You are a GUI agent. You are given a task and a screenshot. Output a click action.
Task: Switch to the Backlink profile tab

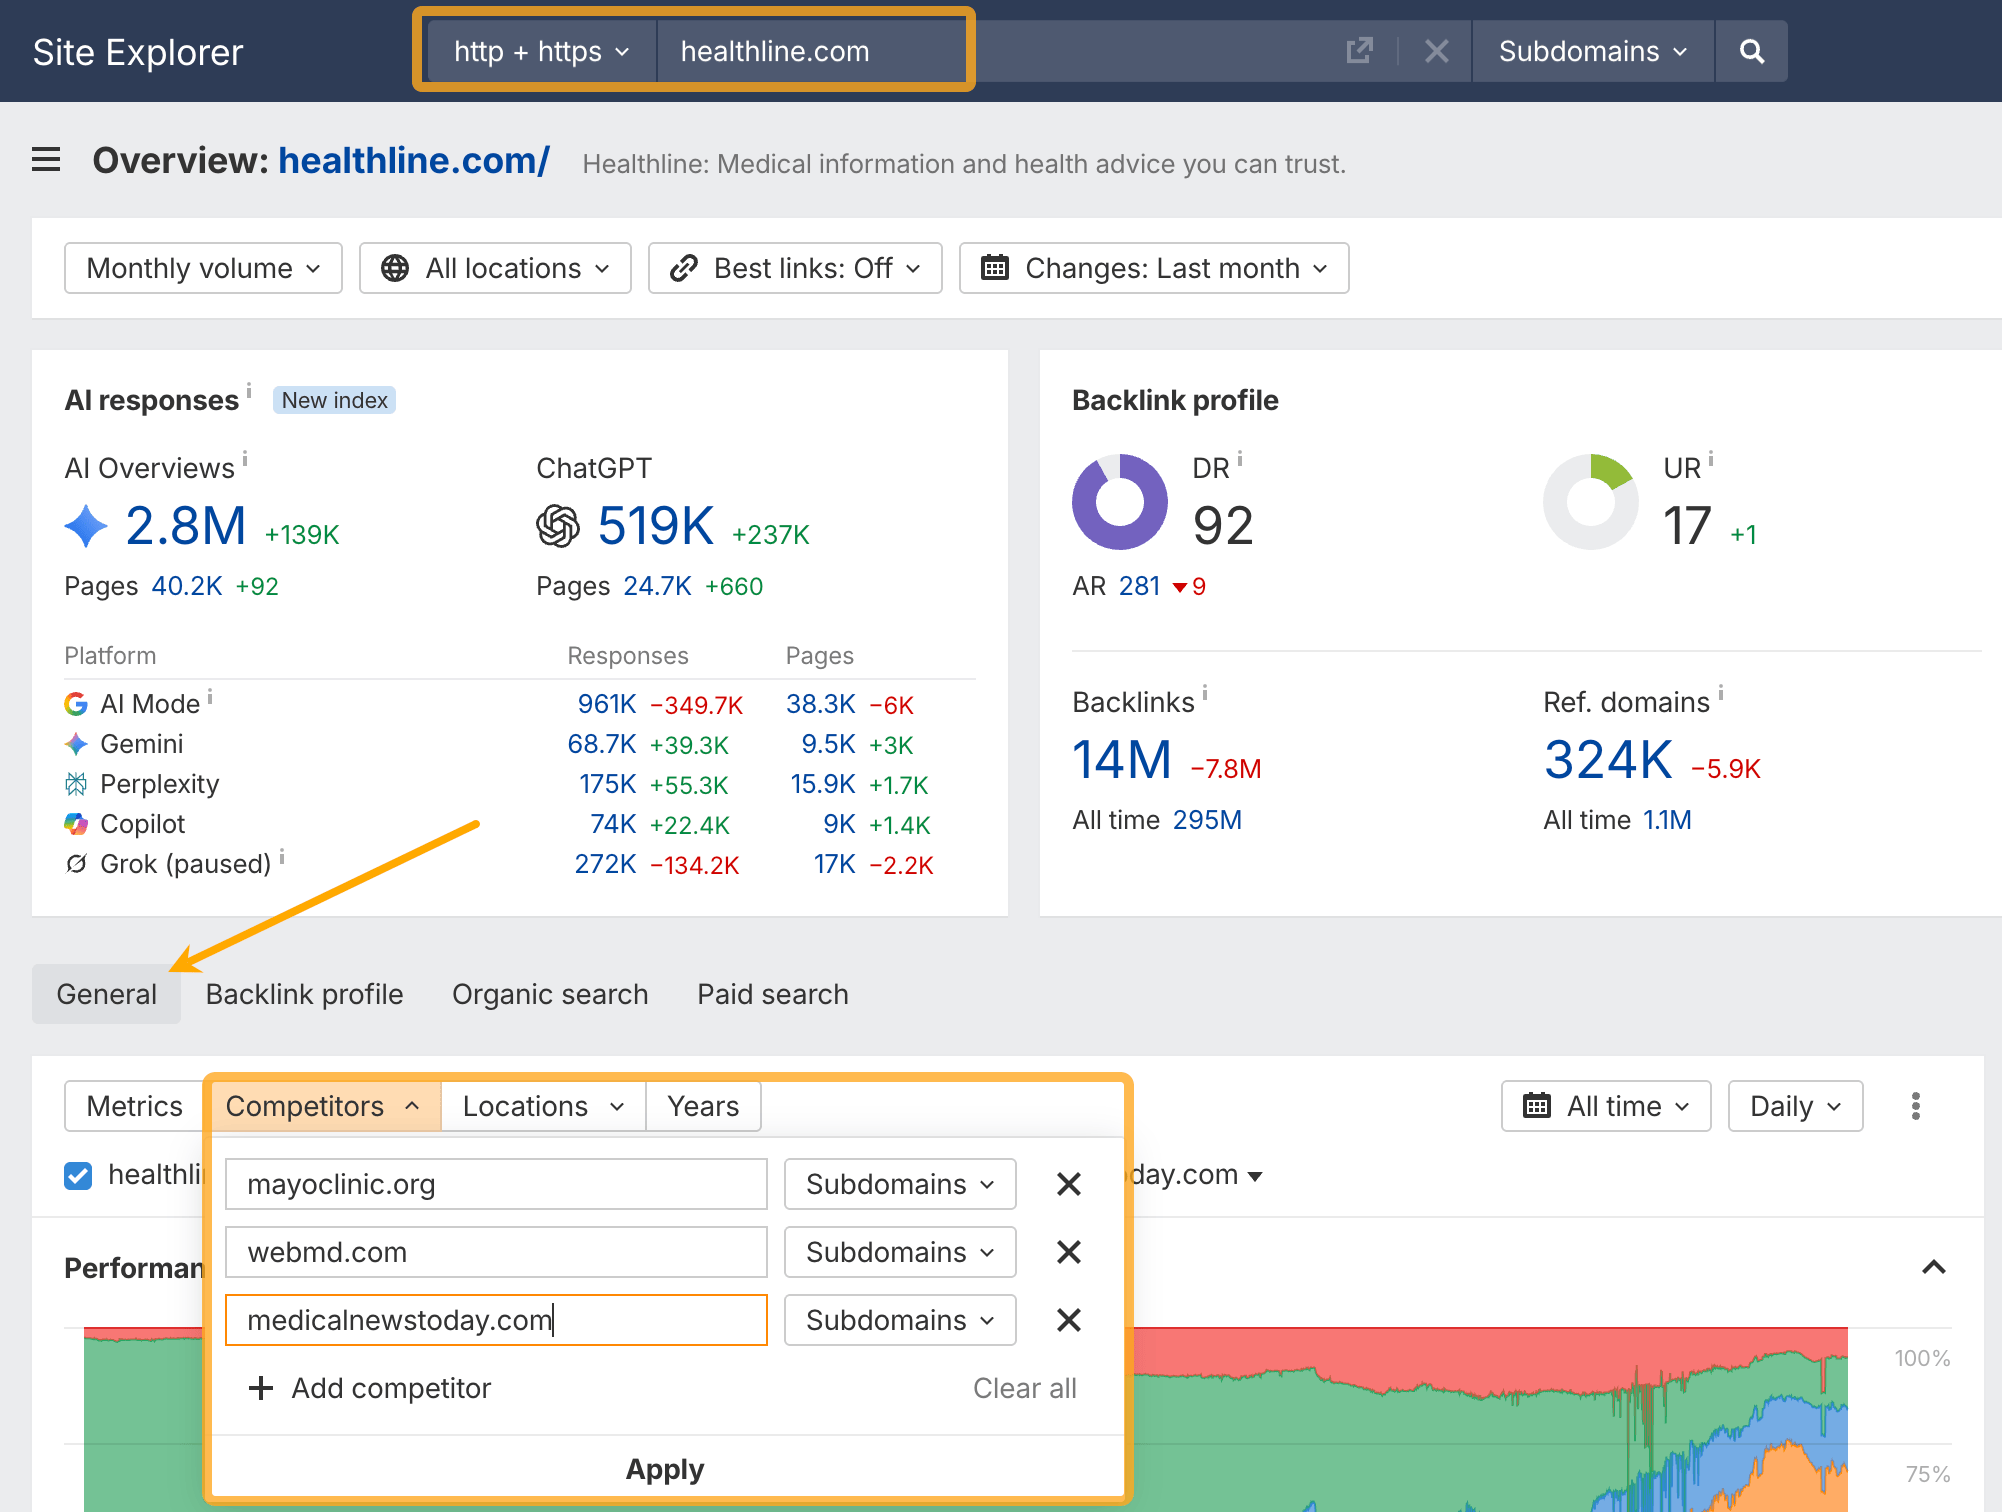coord(304,994)
